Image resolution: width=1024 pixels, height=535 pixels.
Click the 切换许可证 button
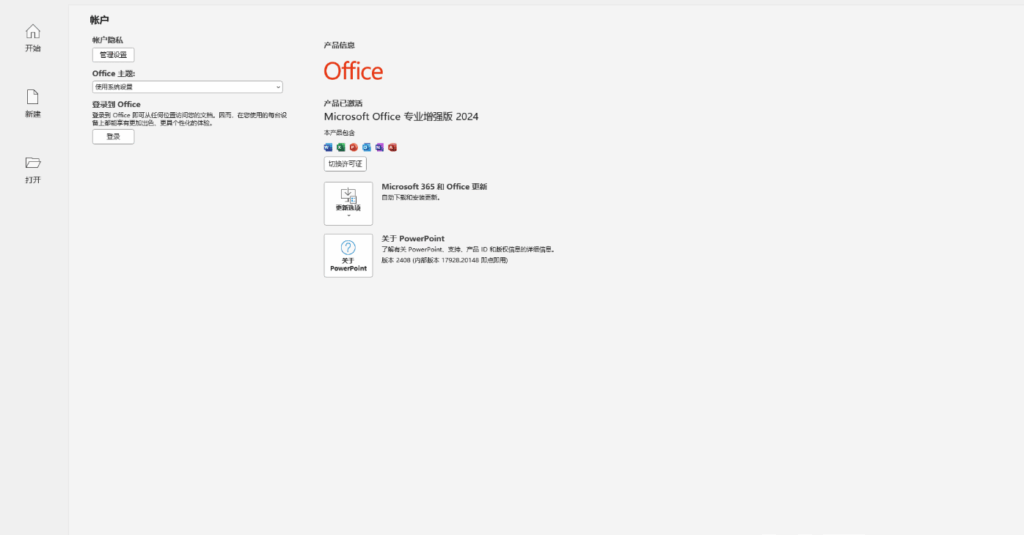pos(345,164)
